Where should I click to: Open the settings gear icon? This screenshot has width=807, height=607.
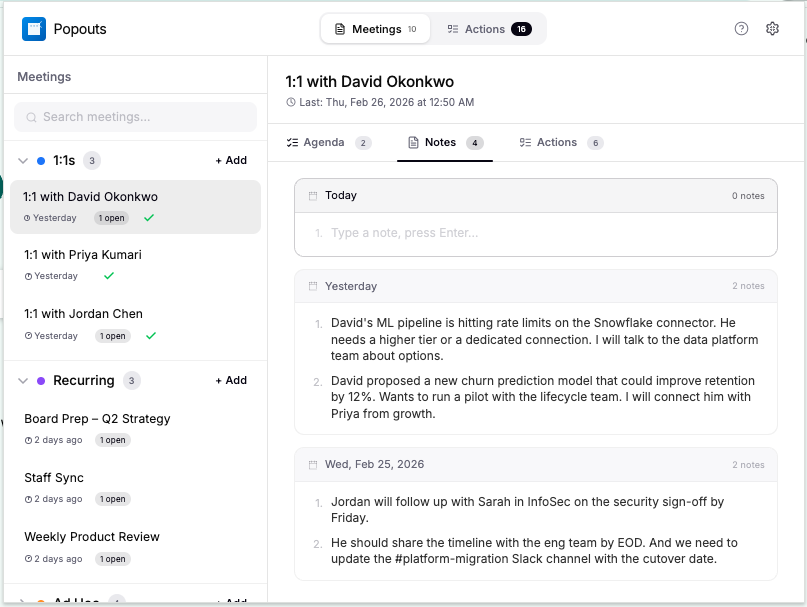[772, 29]
